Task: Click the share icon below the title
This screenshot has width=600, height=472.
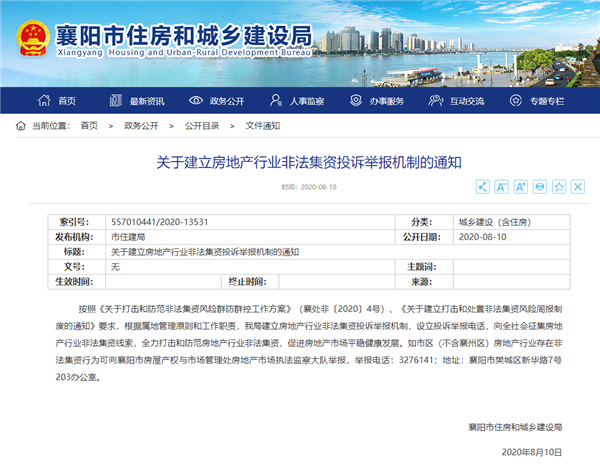Action: coord(482,187)
